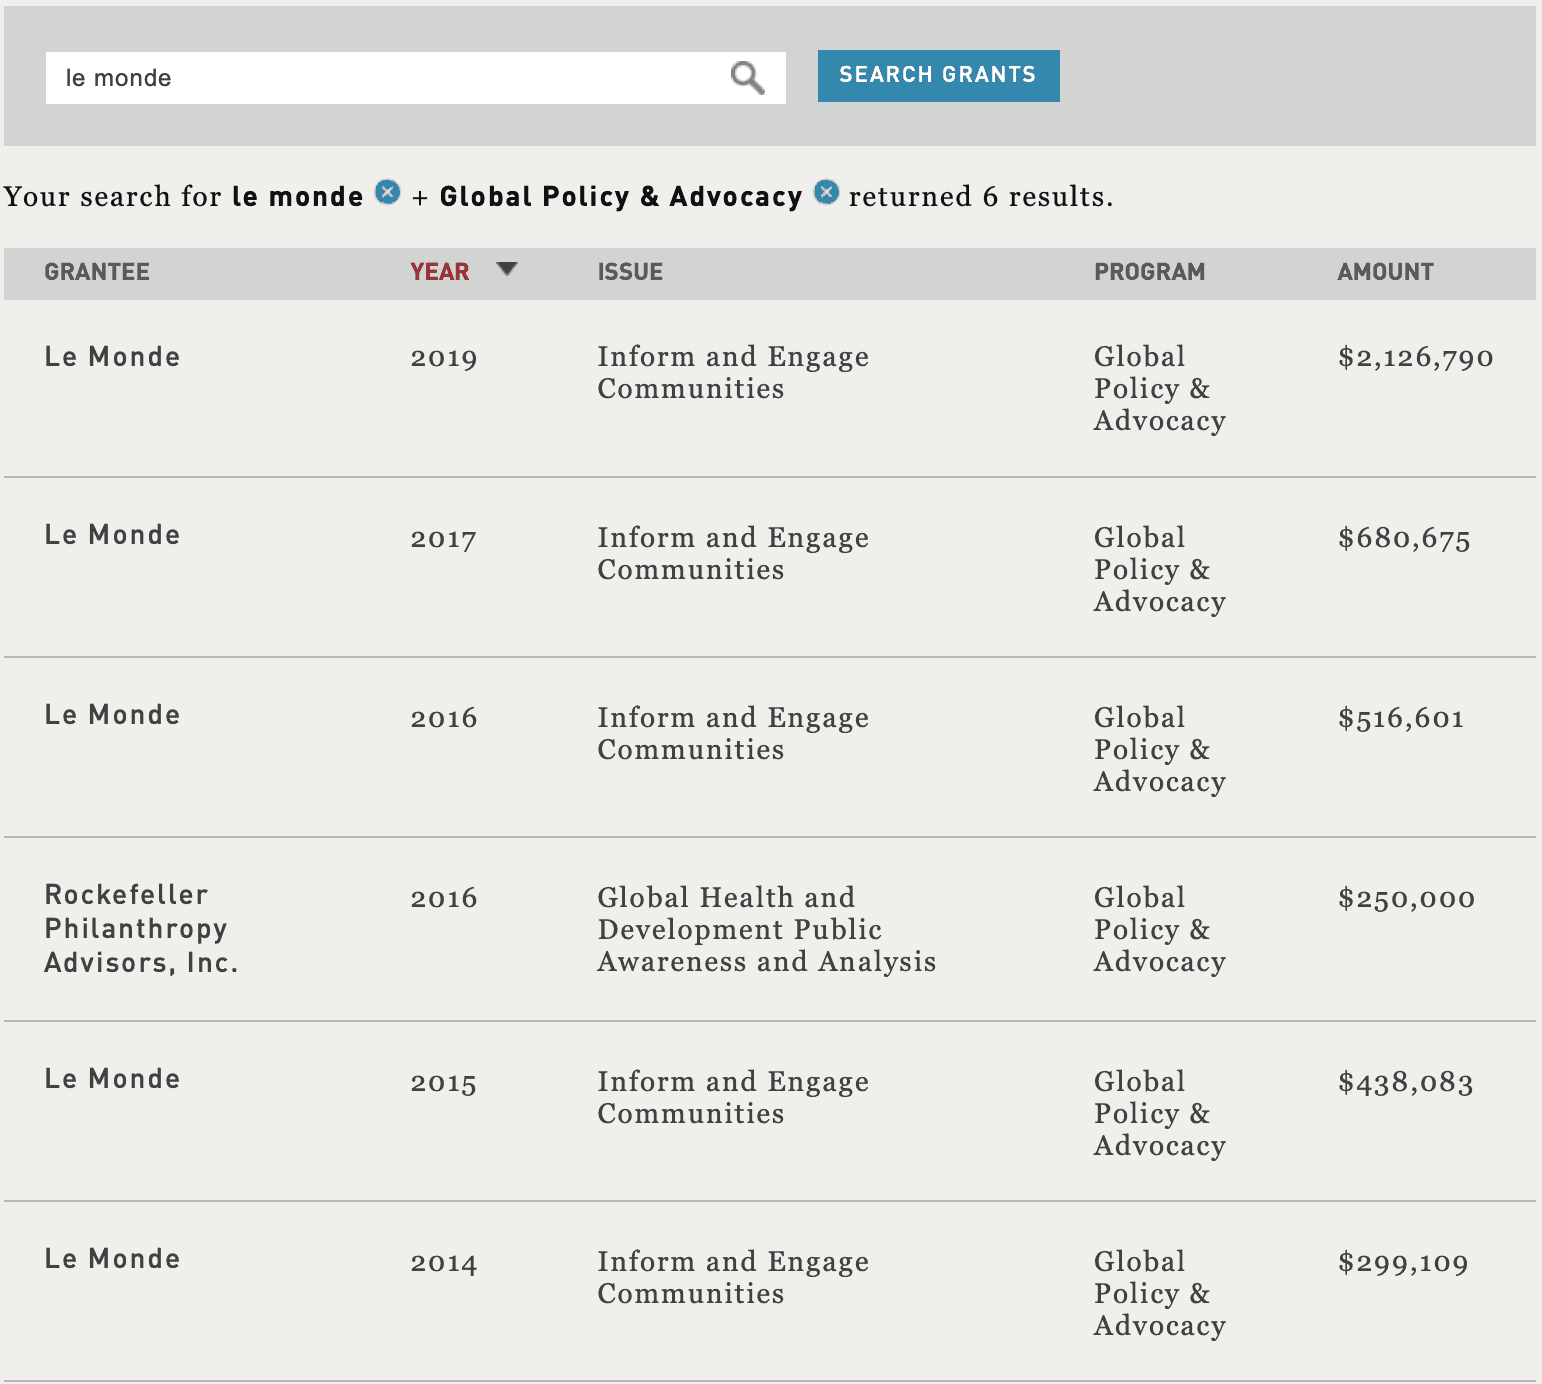This screenshot has width=1542, height=1384.
Task: Open the 2017 Le Monde grant
Action: (112, 535)
